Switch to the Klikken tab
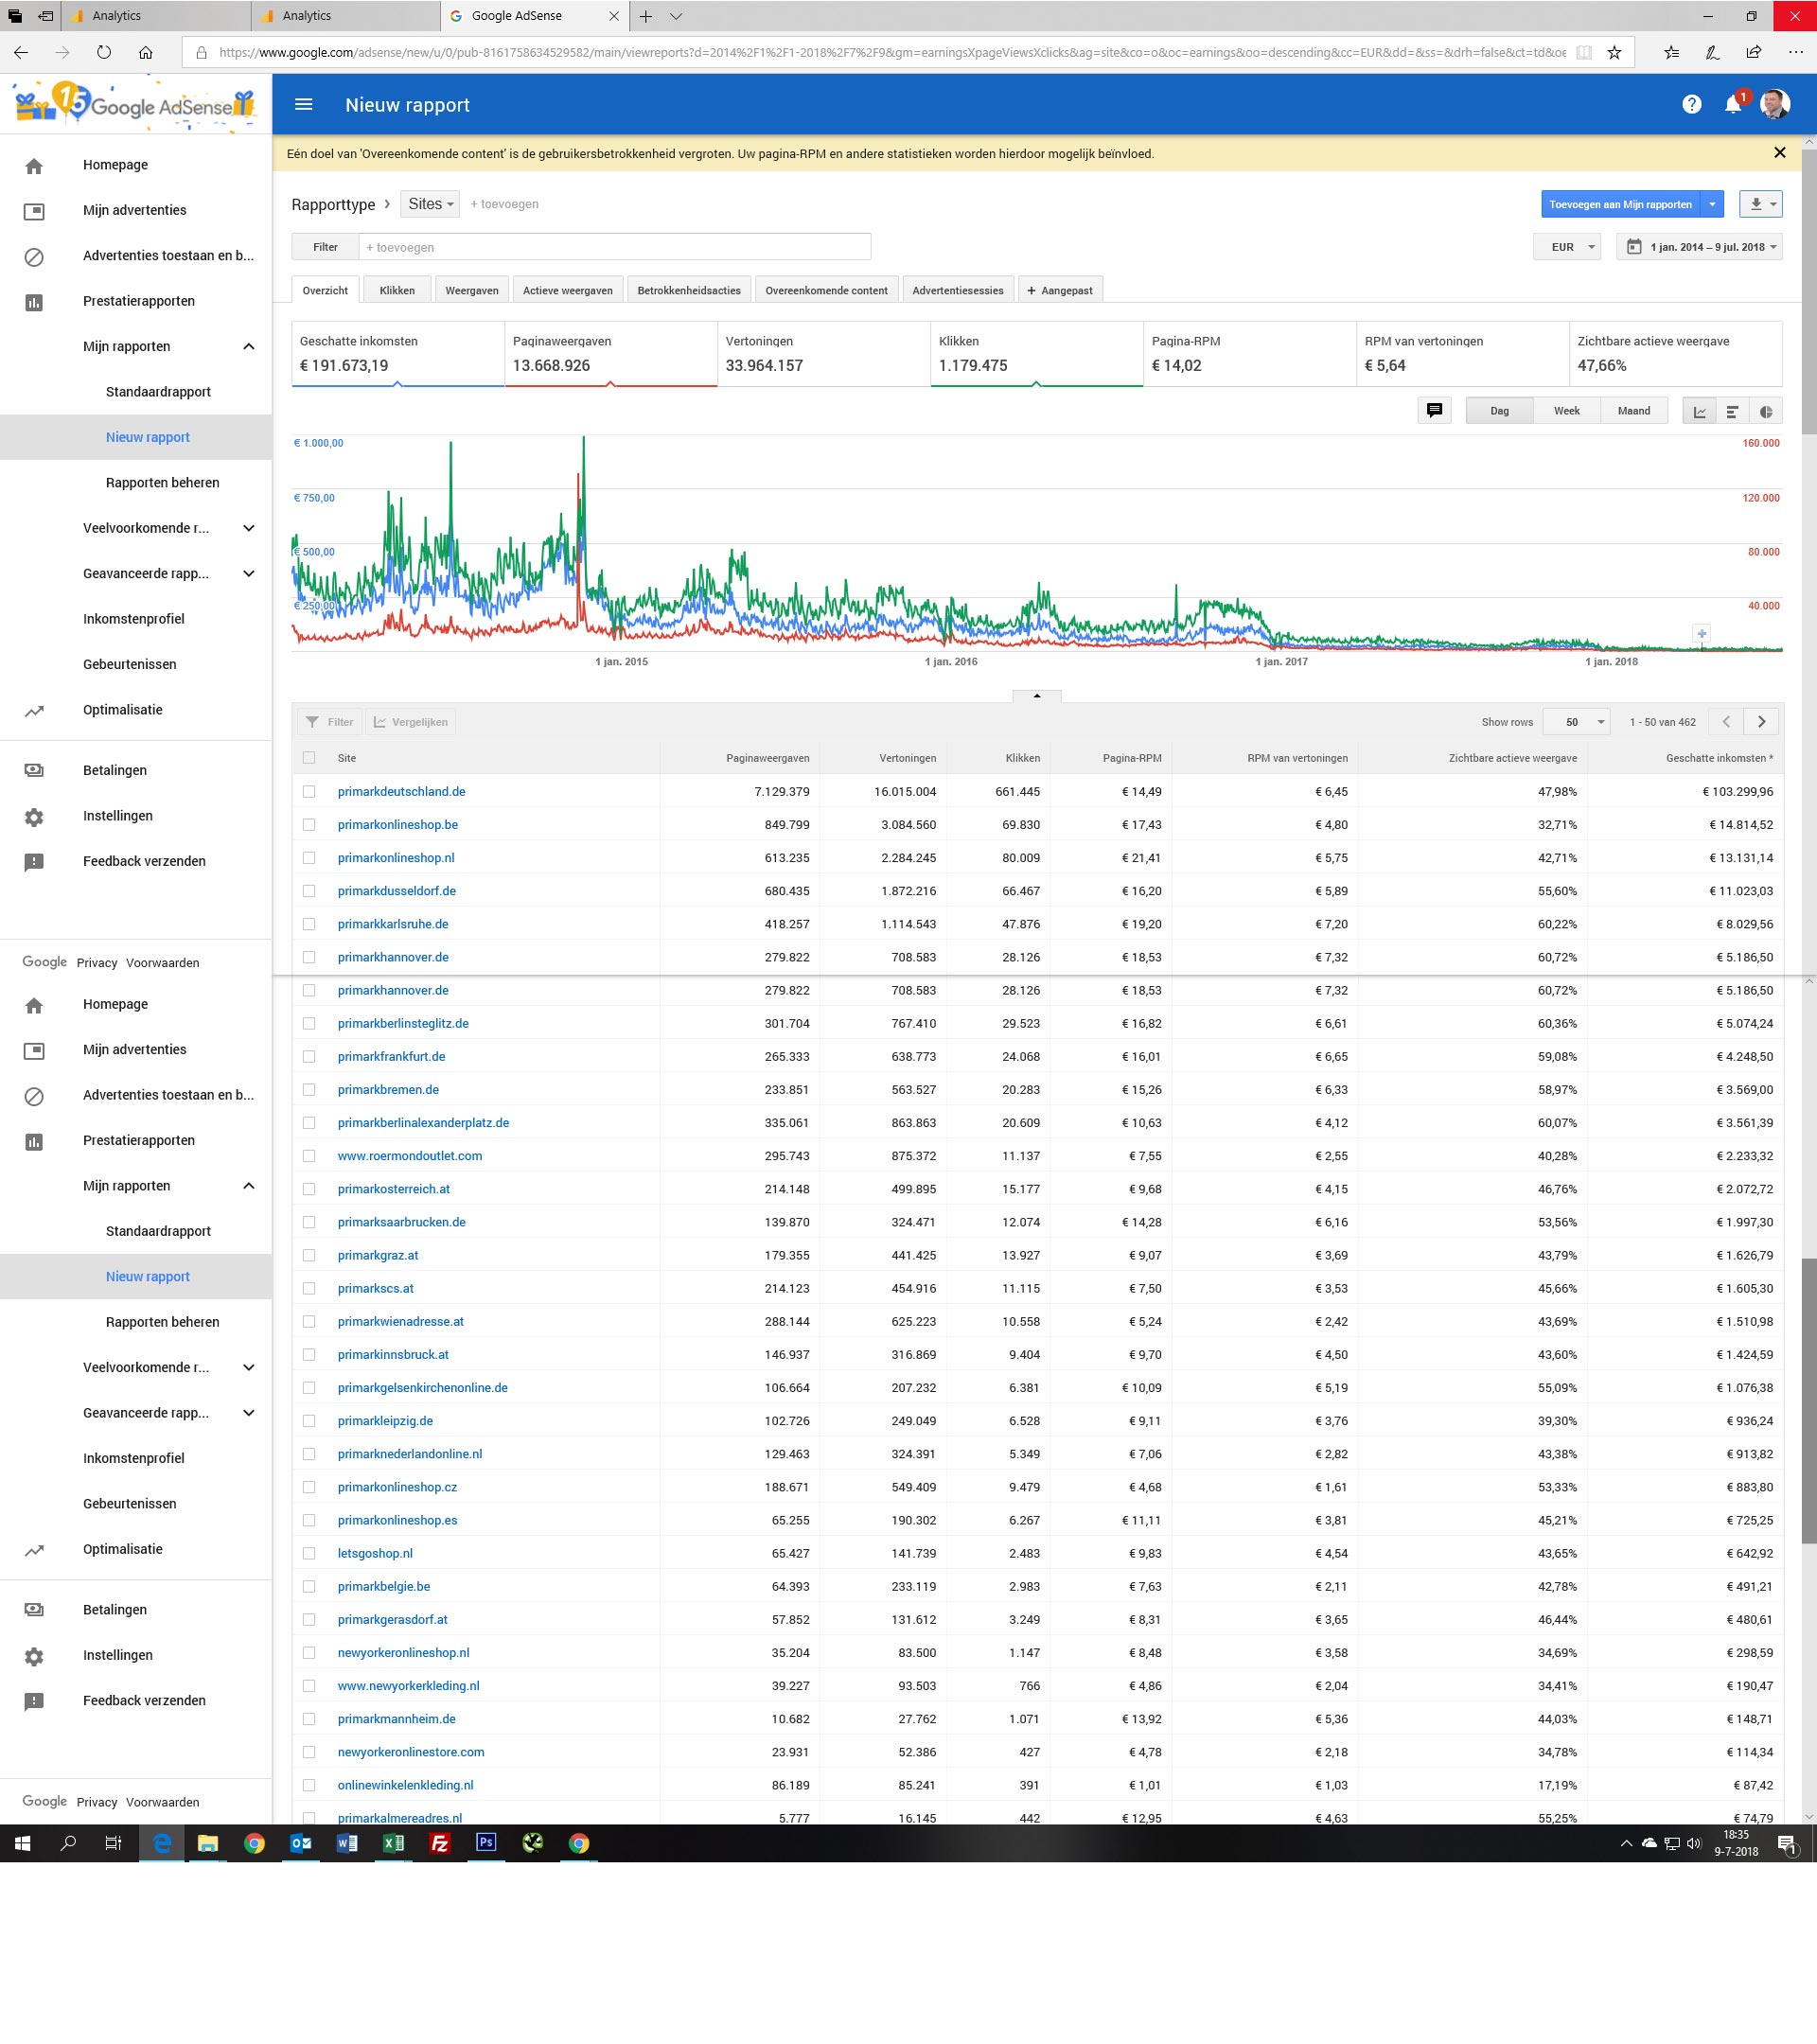 (397, 290)
